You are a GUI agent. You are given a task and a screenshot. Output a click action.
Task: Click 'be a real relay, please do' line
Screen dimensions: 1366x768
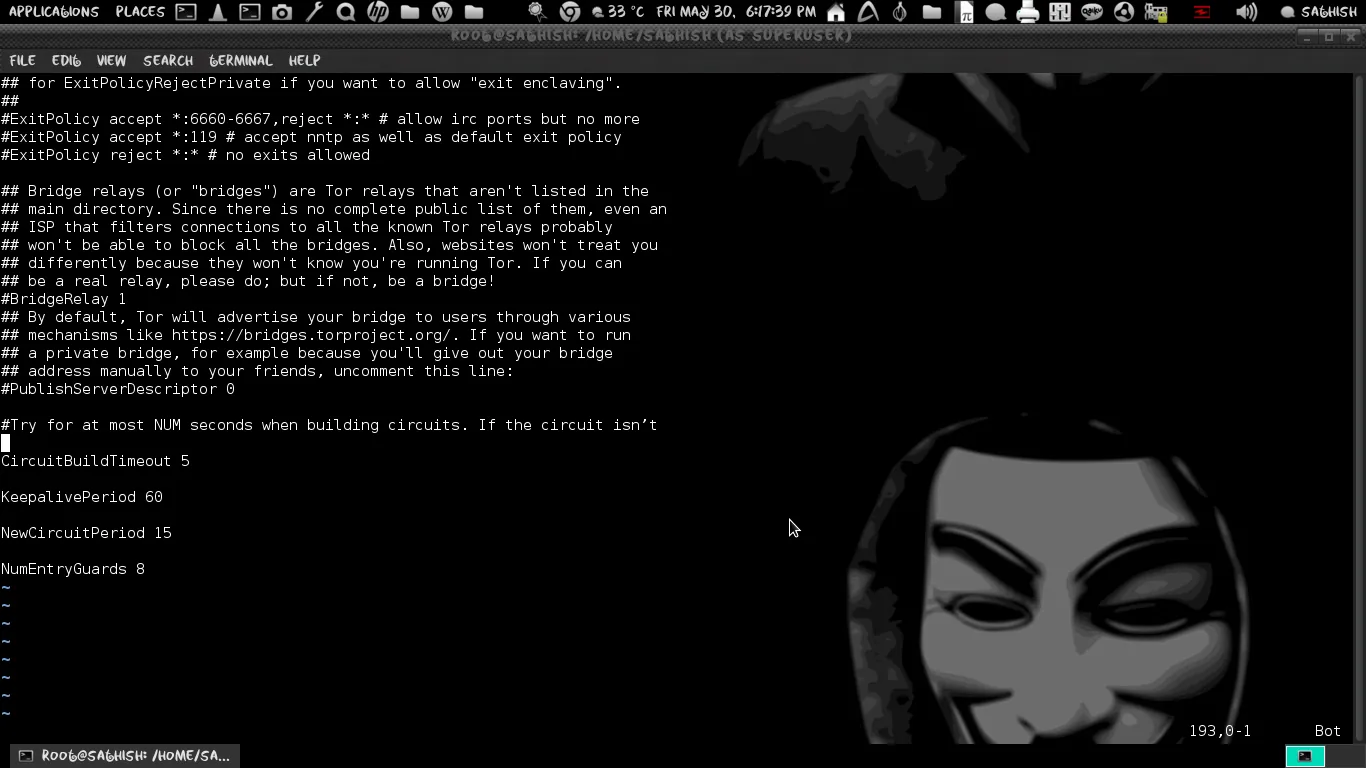point(248,281)
